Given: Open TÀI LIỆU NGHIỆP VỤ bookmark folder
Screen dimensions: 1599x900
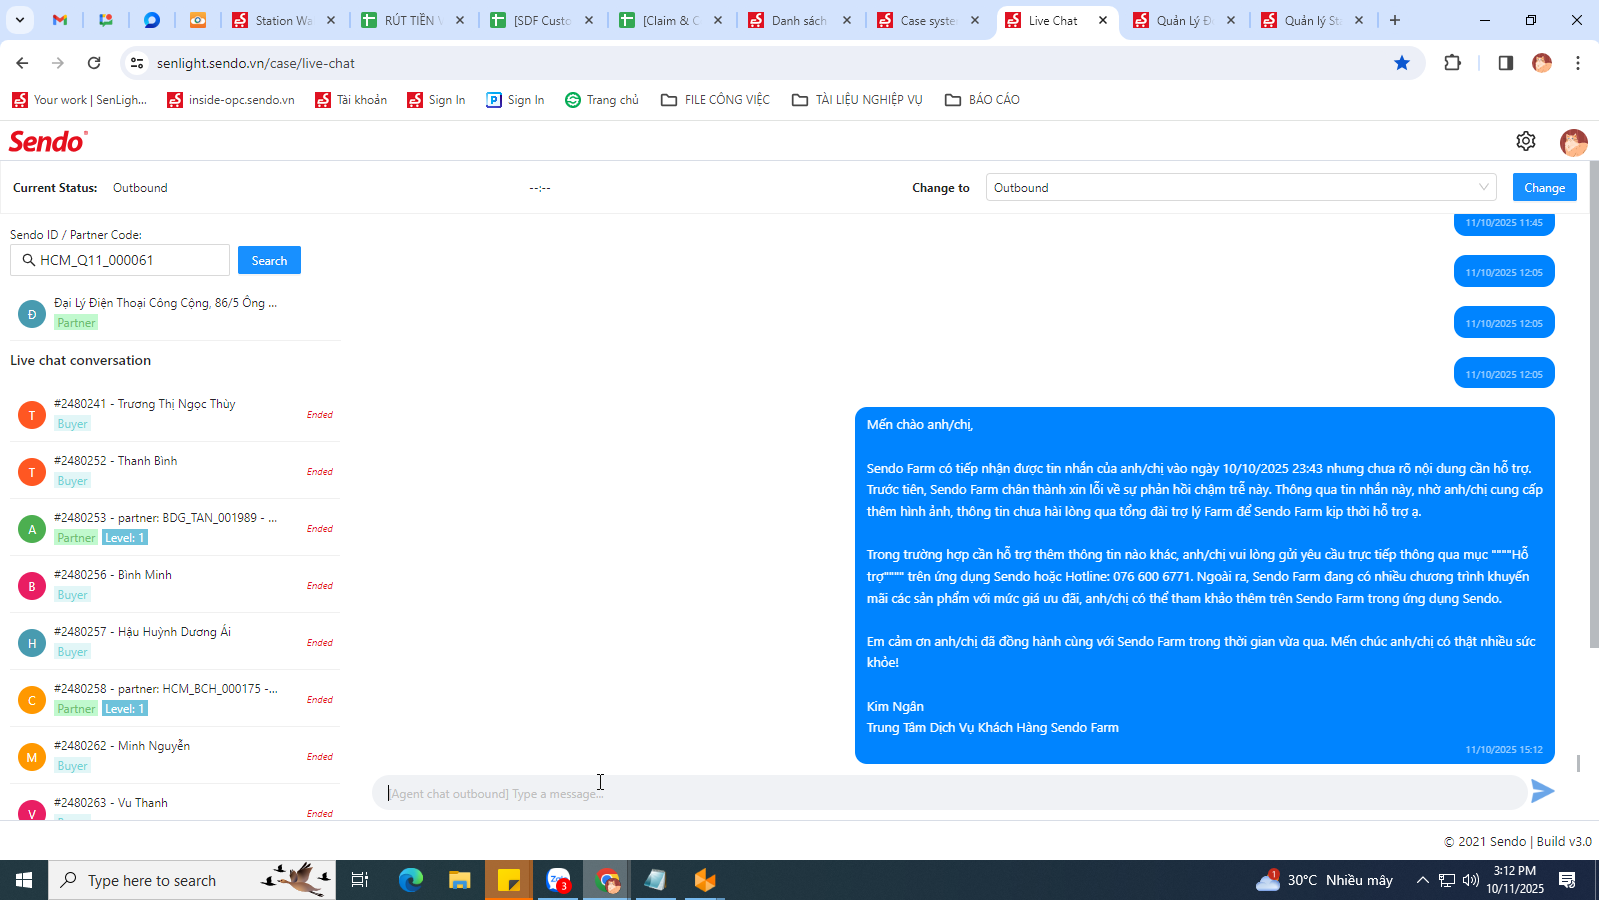Looking at the screenshot, I should point(857,100).
